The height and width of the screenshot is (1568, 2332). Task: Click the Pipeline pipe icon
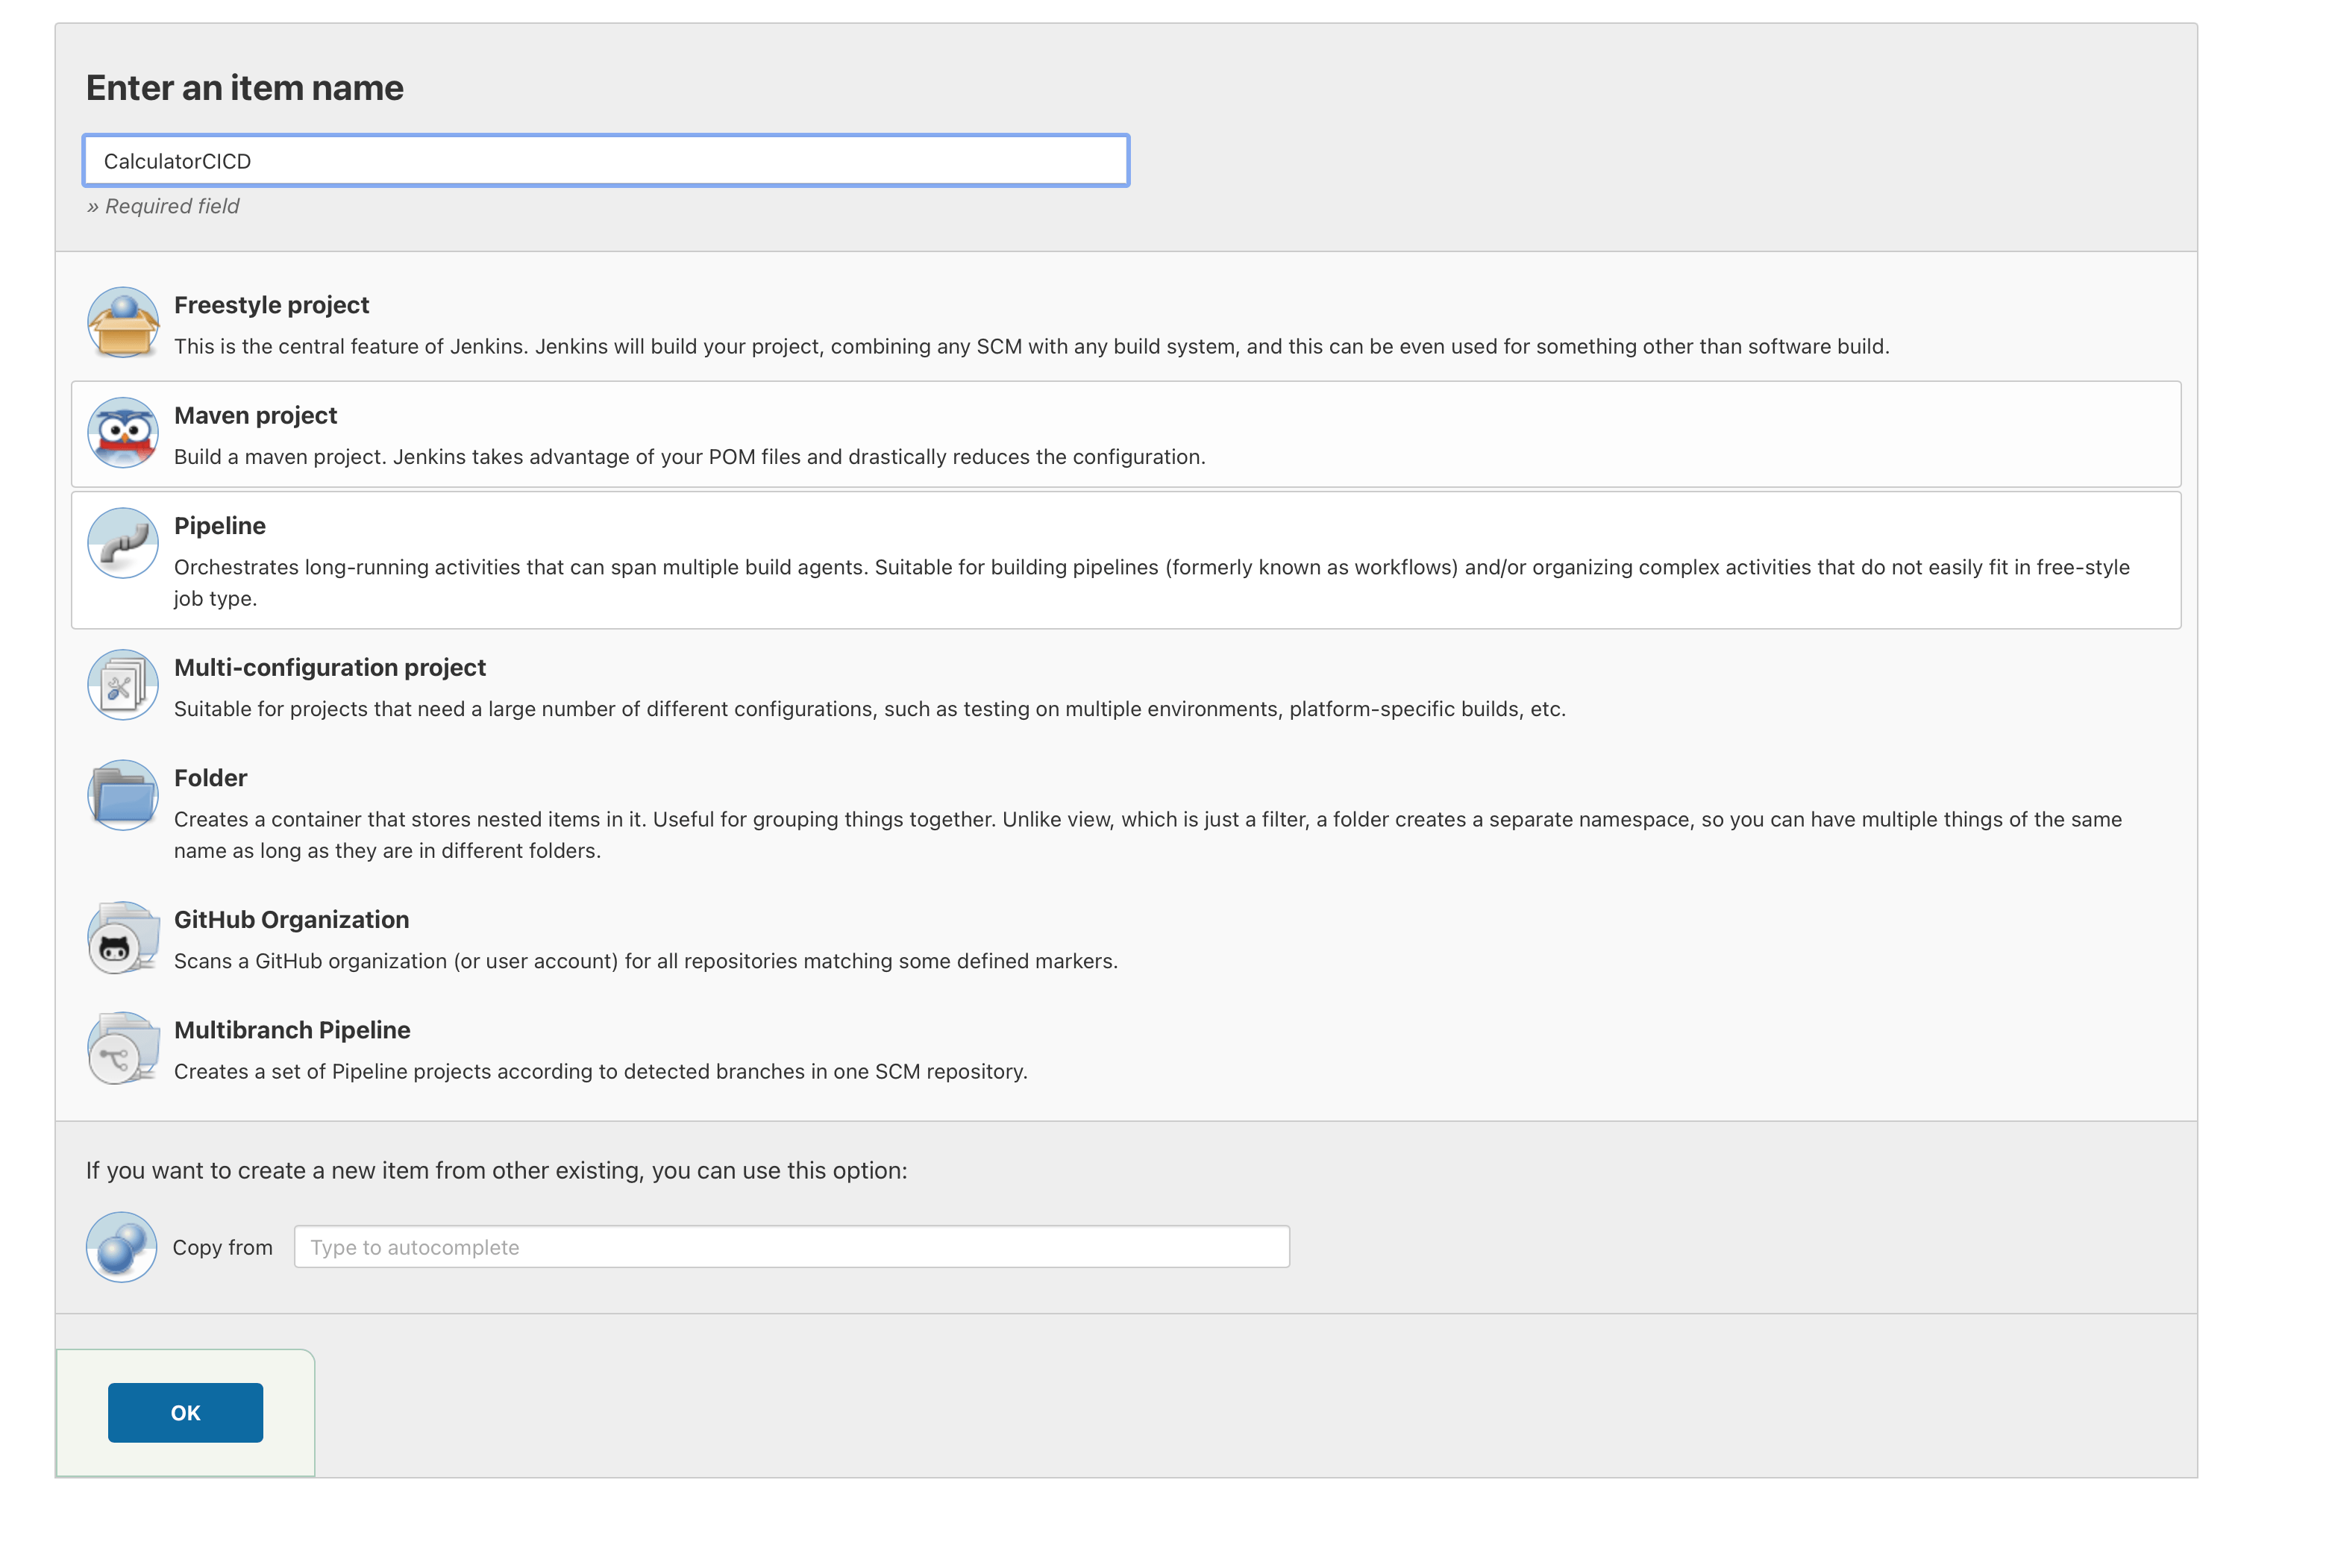coord(122,543)
